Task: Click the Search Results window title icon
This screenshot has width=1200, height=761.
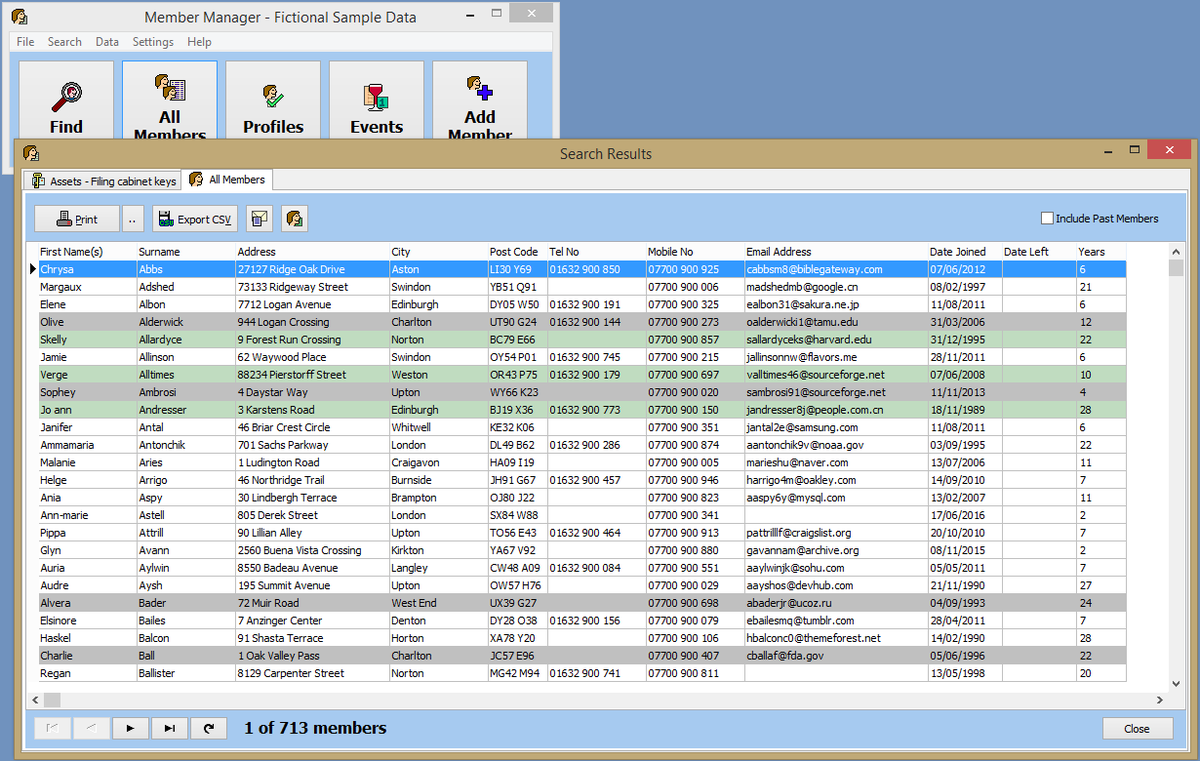Action: [x=31, y=154]
